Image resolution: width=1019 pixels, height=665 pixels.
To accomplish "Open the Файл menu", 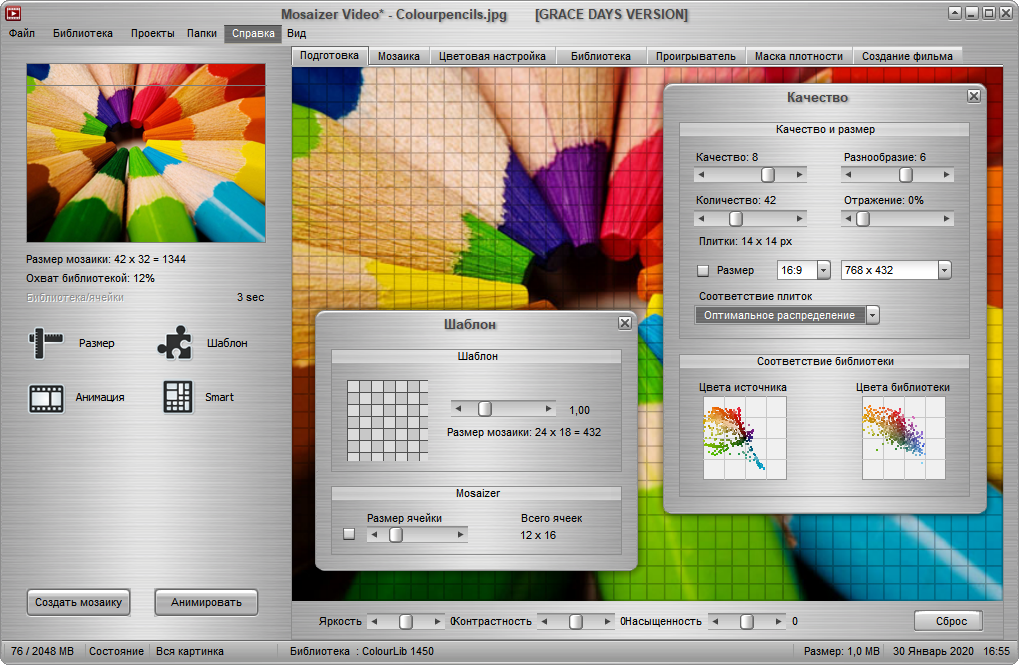I will click(22, 33).
